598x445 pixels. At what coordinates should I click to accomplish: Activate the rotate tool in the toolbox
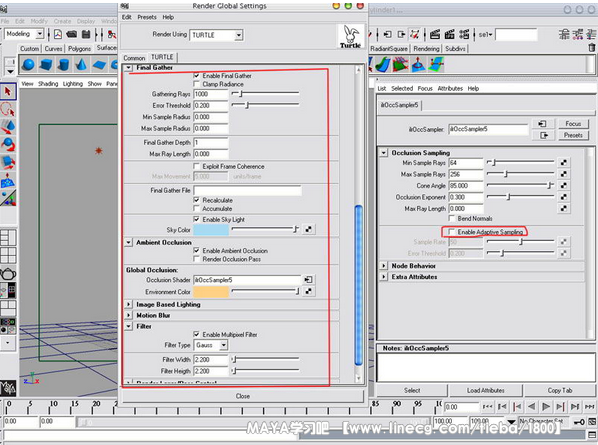(8, 145)
